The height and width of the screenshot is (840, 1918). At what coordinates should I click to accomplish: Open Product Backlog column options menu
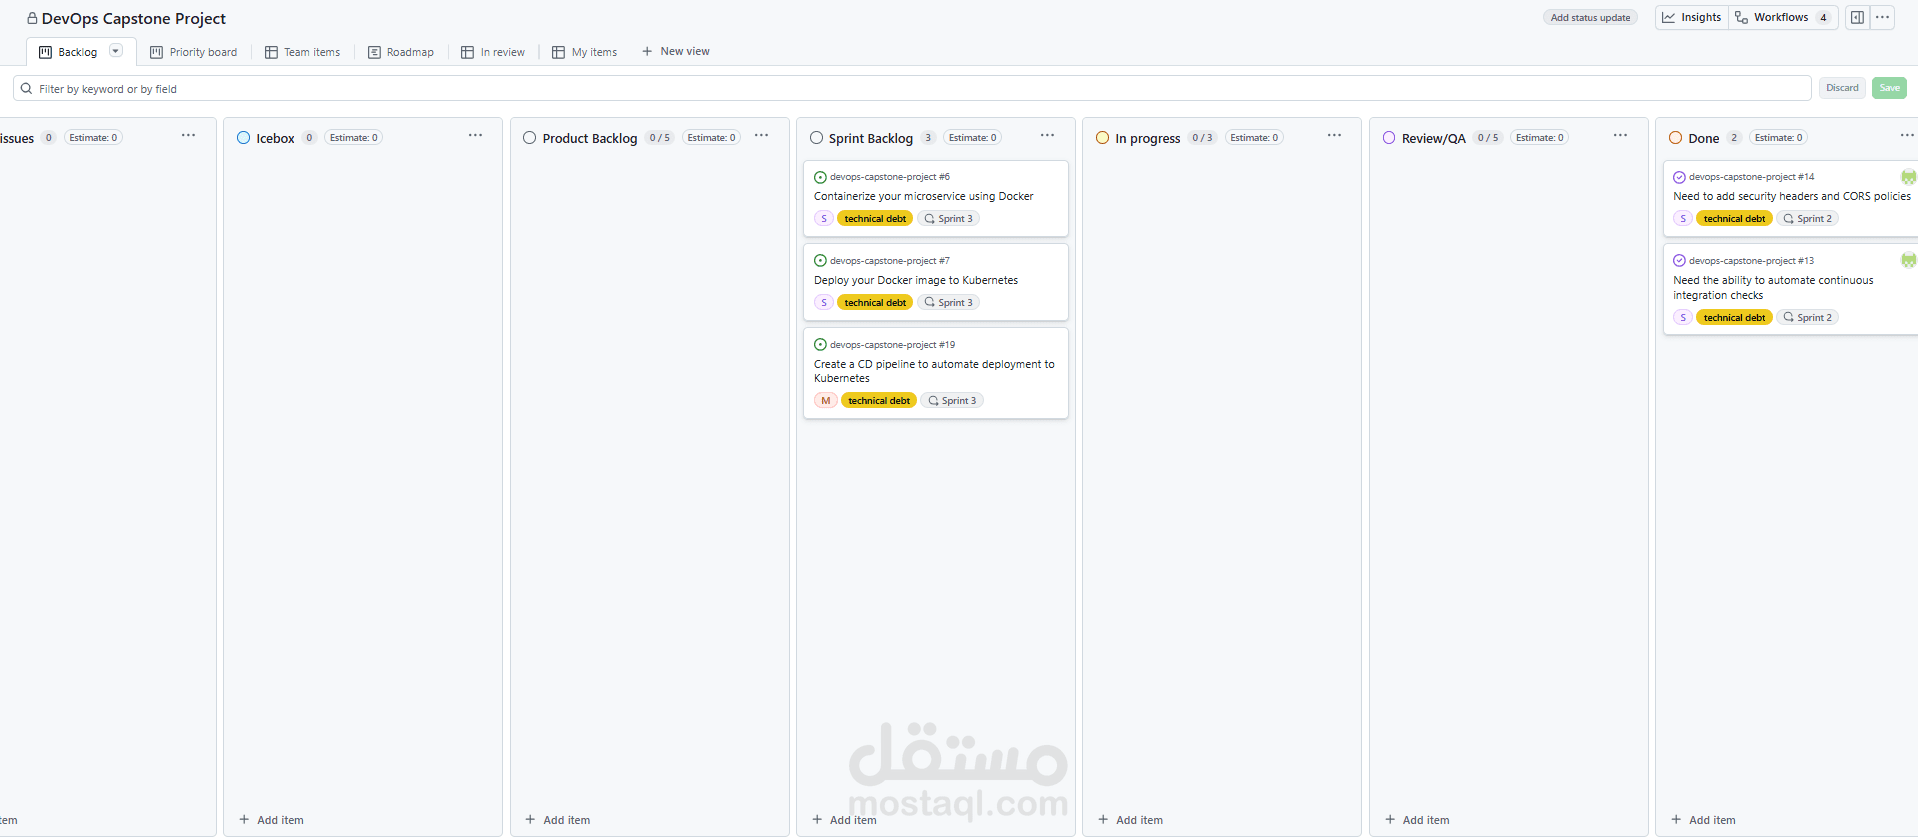point(761,136)
